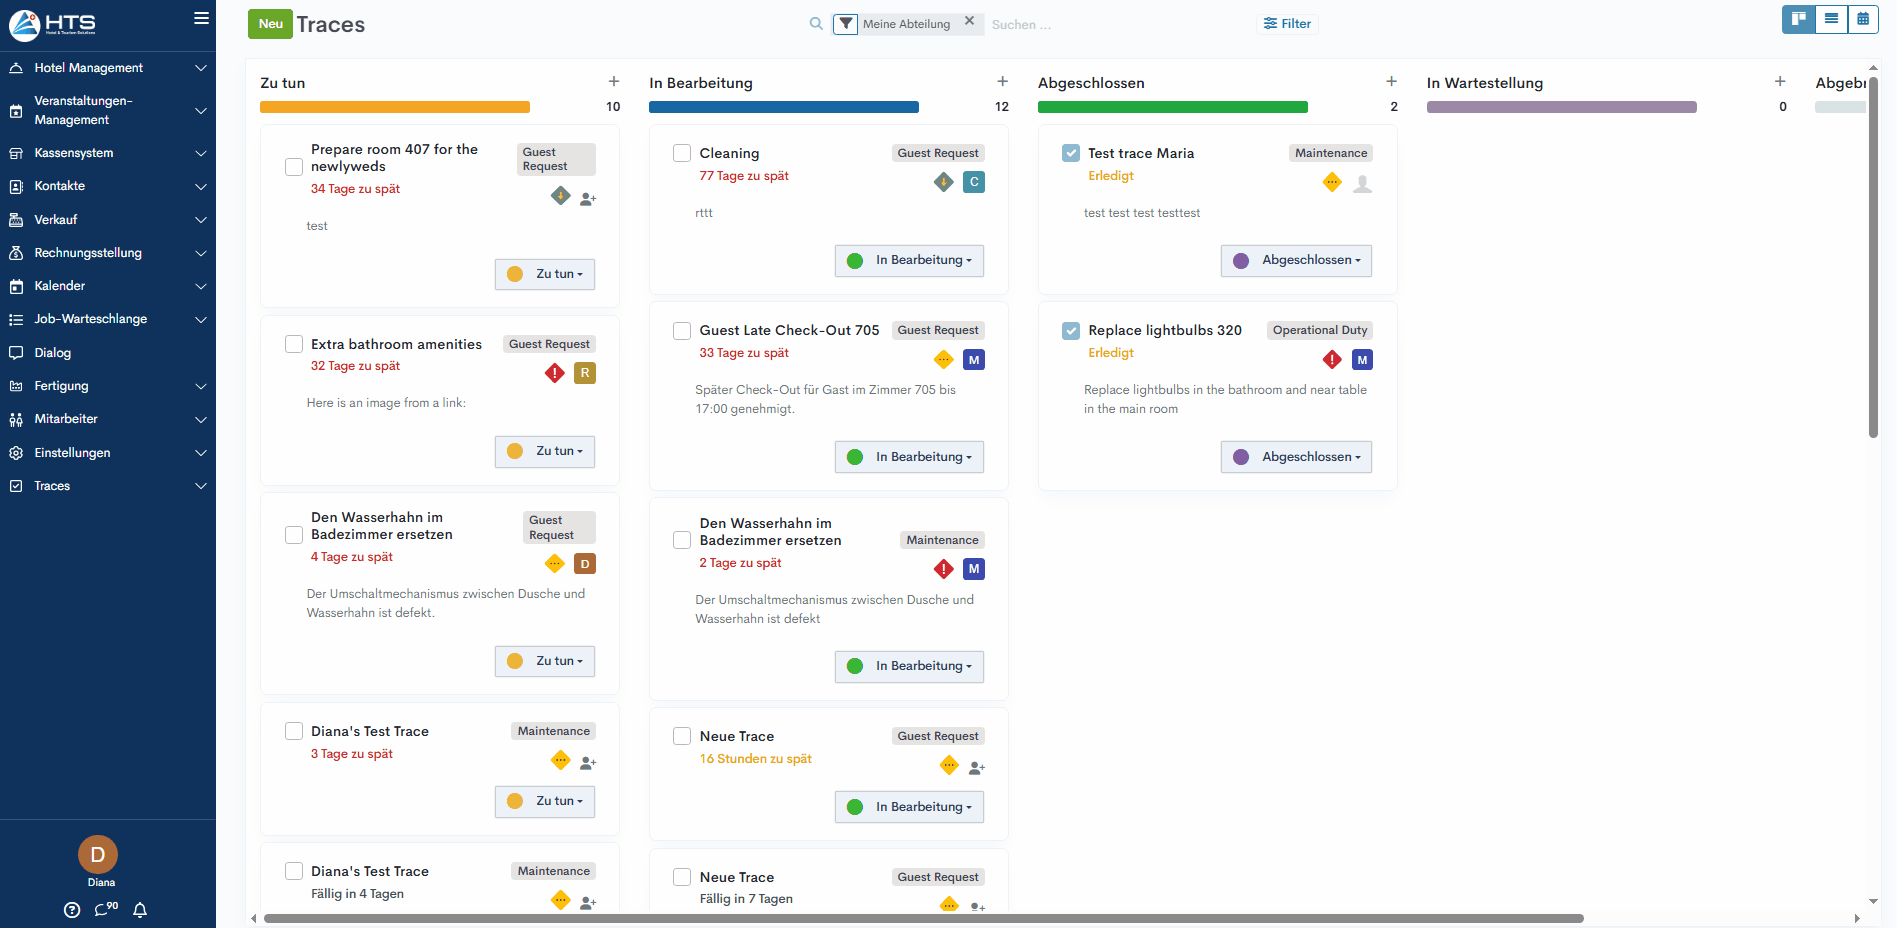Switch to calendar view icon
The image size is (1897, 928).
tap(1863, 19)
